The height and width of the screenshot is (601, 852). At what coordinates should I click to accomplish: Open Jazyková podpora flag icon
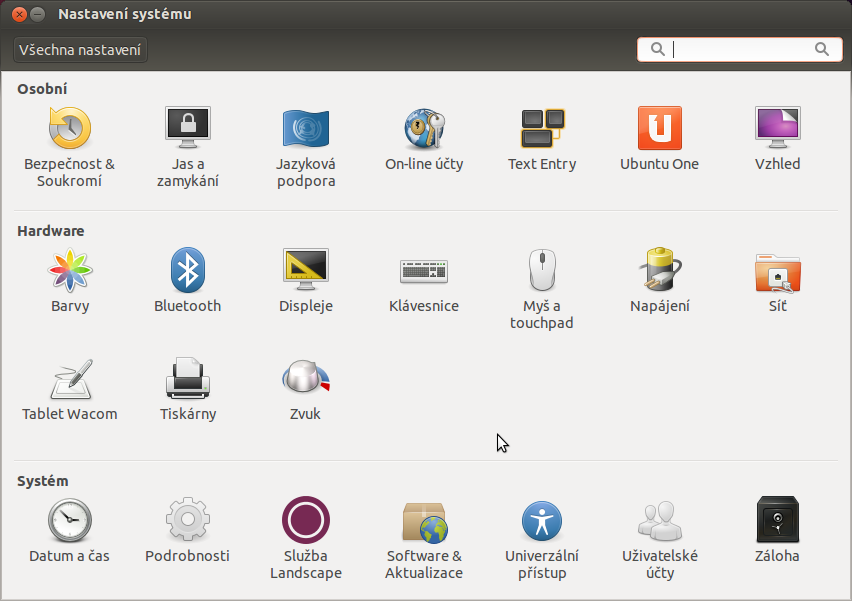point(306,128)
